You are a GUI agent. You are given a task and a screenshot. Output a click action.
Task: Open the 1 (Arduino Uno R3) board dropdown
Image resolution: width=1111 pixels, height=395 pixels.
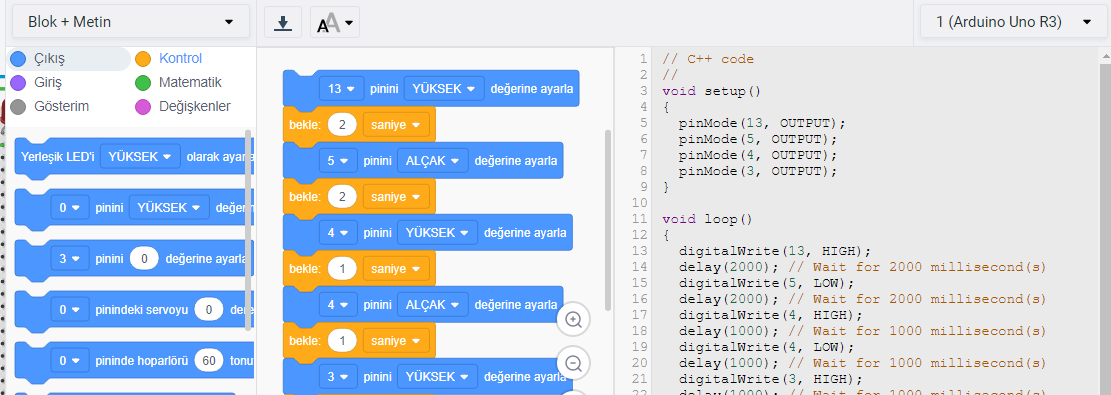pos(1013,22)
